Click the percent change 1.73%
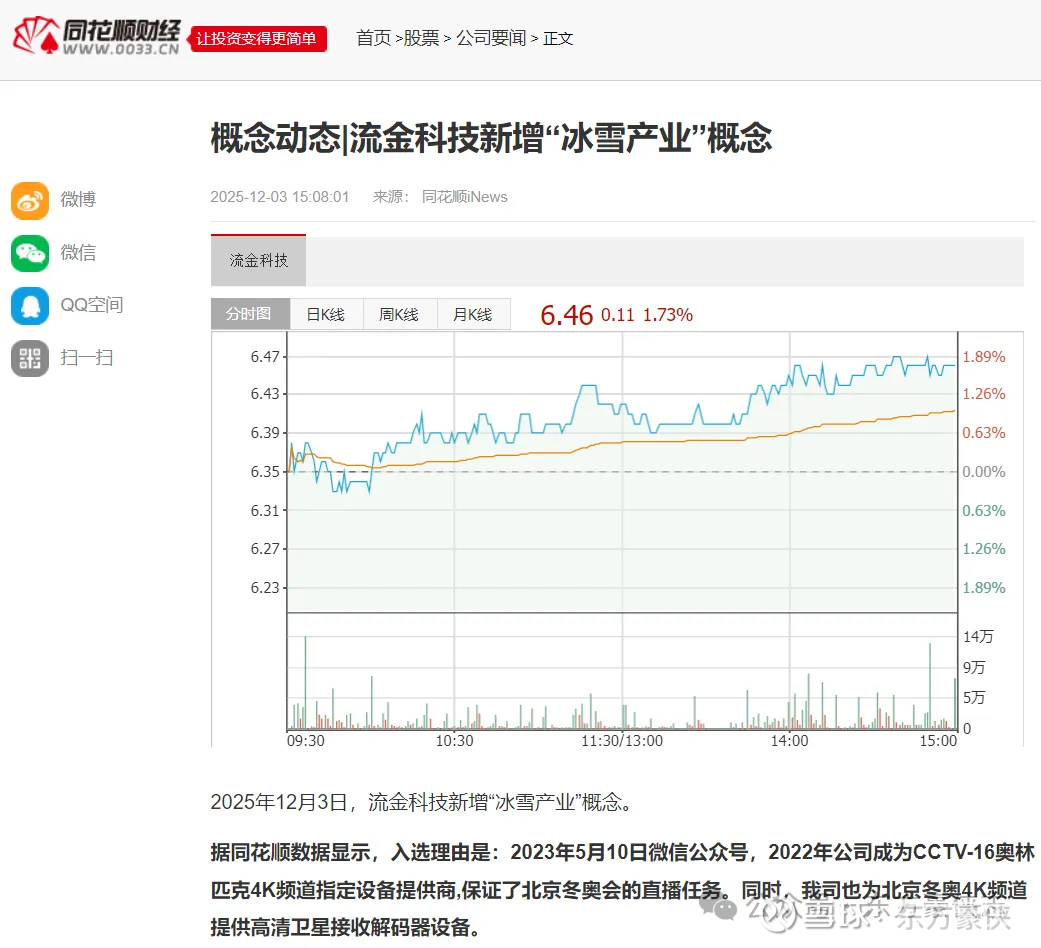The height and width of the screenshot is (948, 1041). 668,315
